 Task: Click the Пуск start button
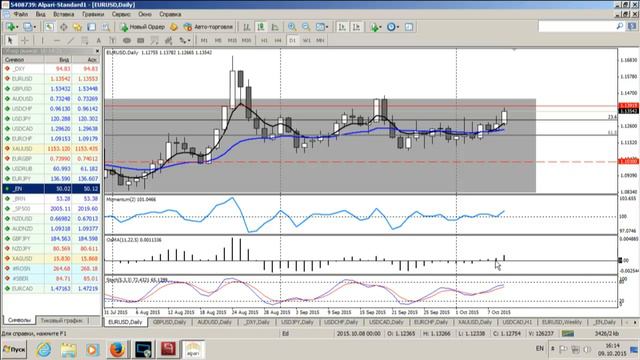14,349
